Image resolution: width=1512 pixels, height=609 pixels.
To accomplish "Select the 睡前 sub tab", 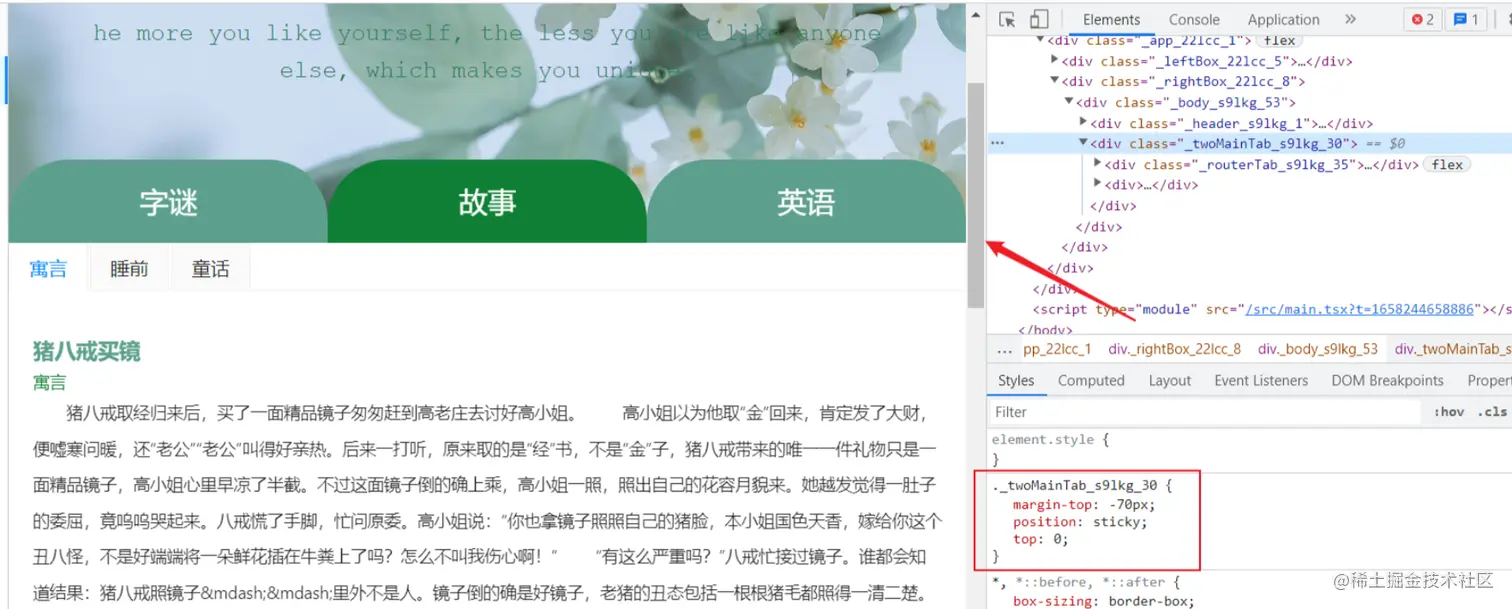I will (x=129, y=269).
